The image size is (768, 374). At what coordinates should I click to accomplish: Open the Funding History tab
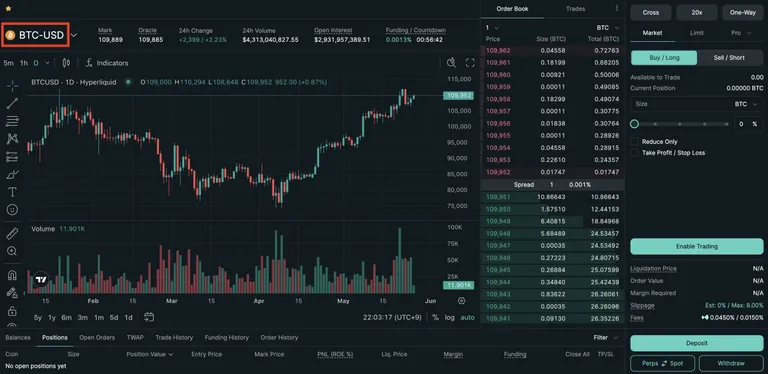[x=226, y=337]
